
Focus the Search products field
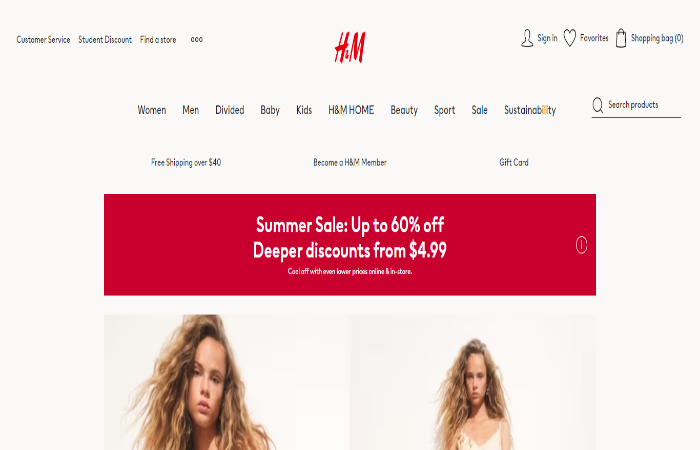(x=636, y=105)
